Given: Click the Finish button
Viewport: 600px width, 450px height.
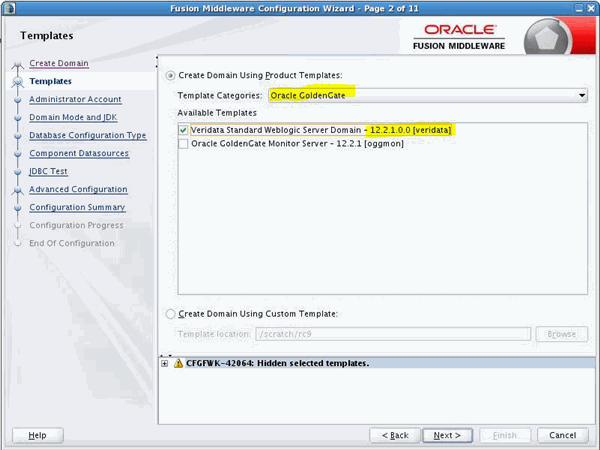Looking at the screenshot, I should click(505, 435).
